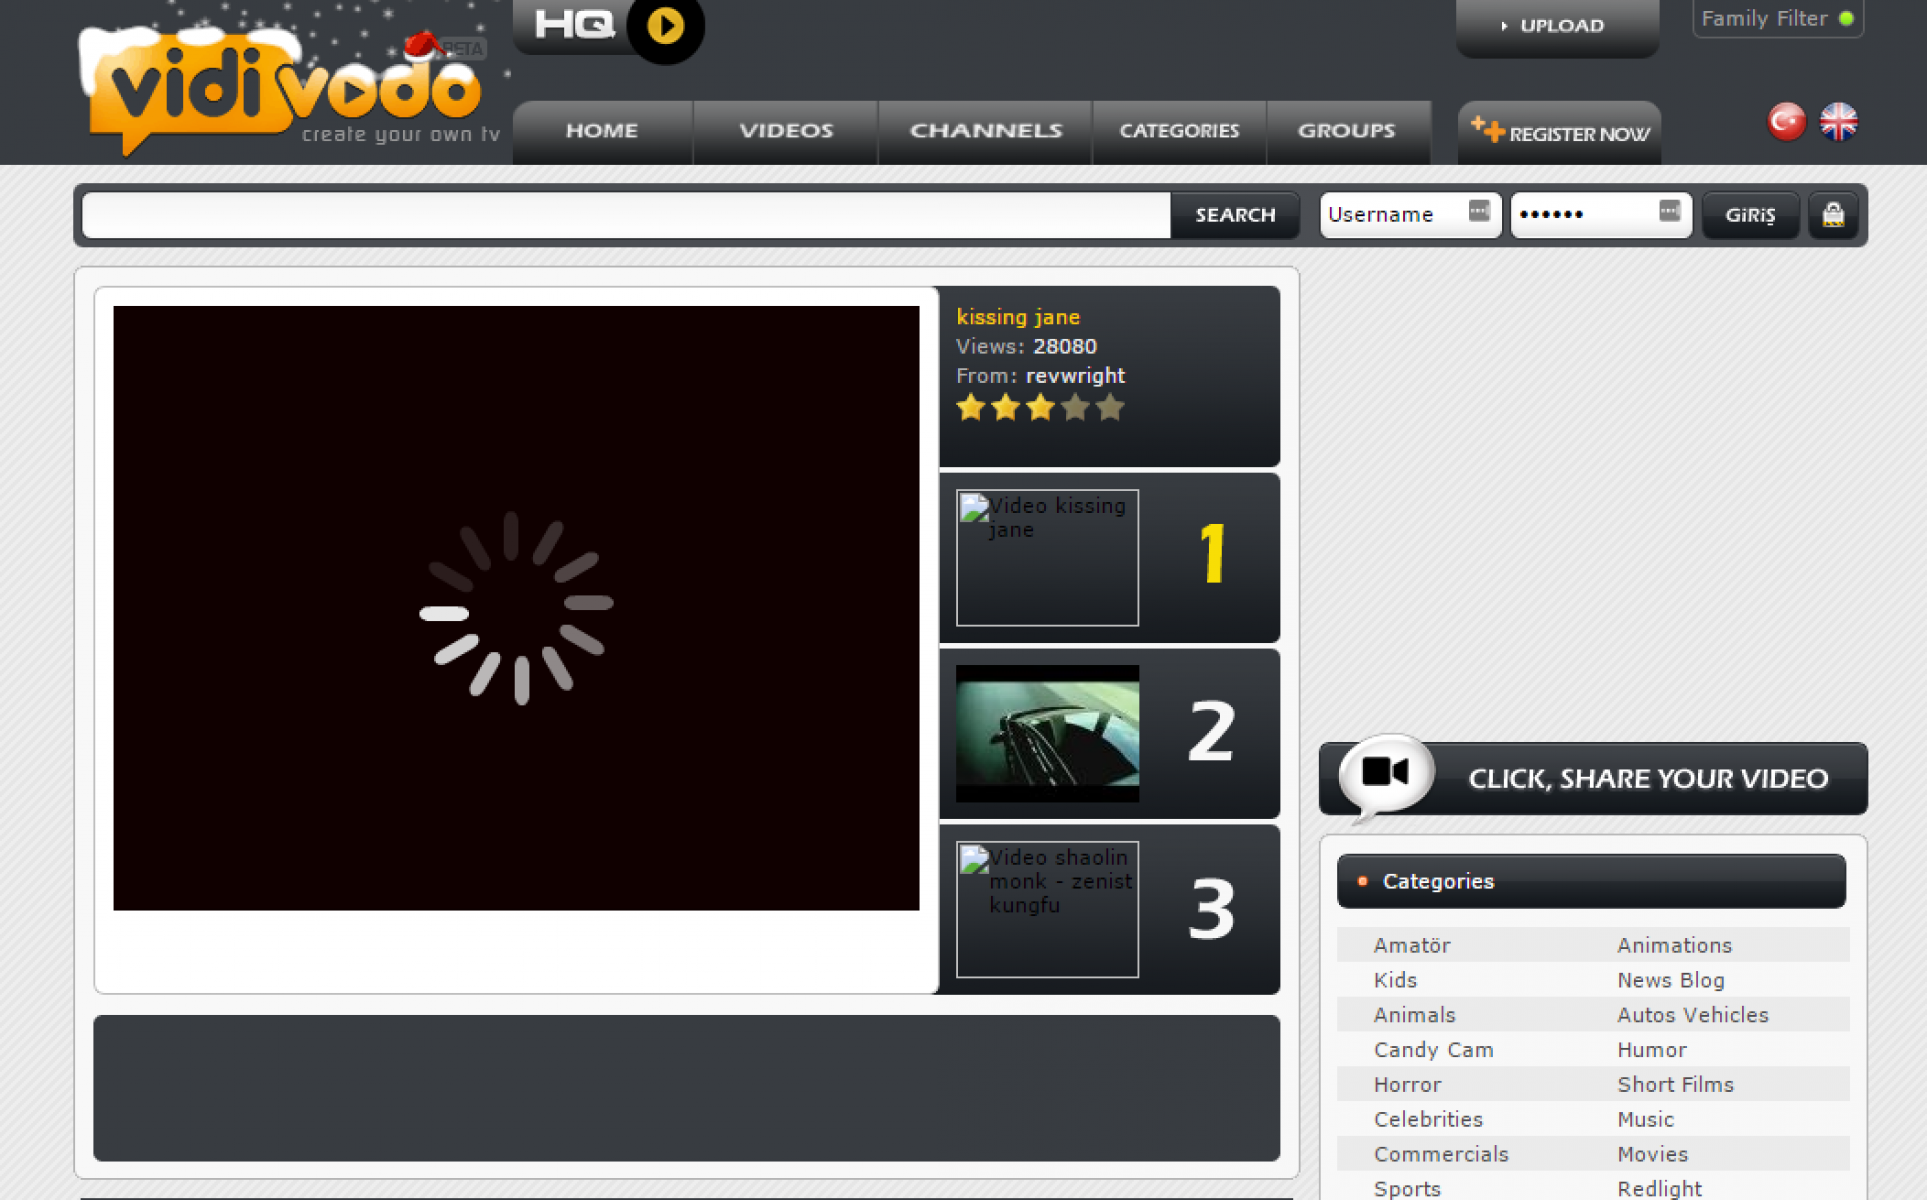Click into the main search text field
This screenshot has width=1927, height=1200.
626,215
